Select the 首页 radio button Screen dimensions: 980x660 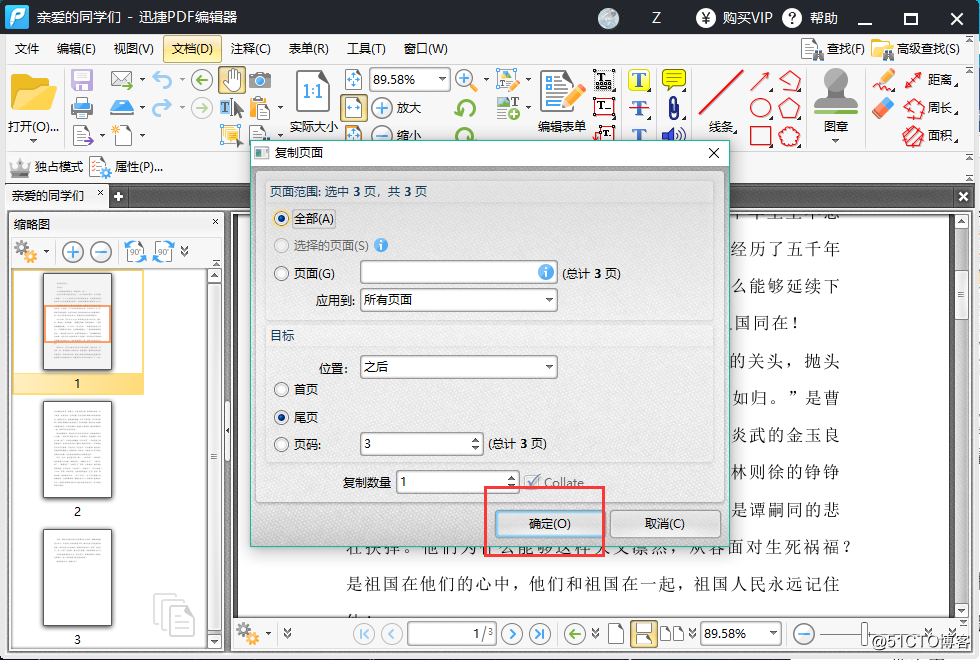(x=281, y=389)
